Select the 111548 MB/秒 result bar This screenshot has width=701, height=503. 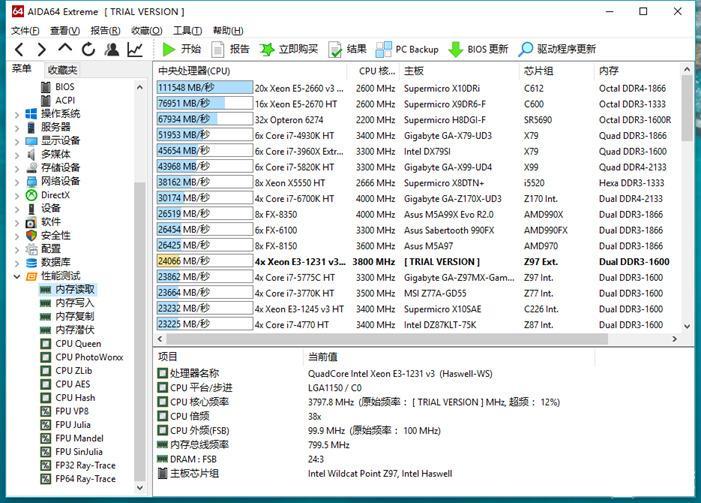pyautogui.click(x=205, y=87)
